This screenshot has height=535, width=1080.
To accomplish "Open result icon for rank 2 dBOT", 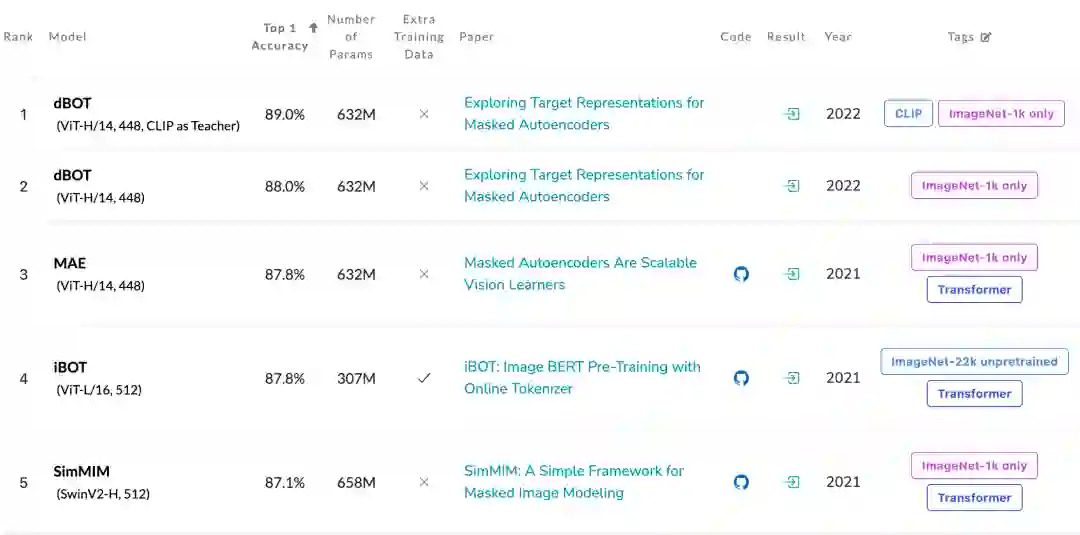I will tap(791, 186).
